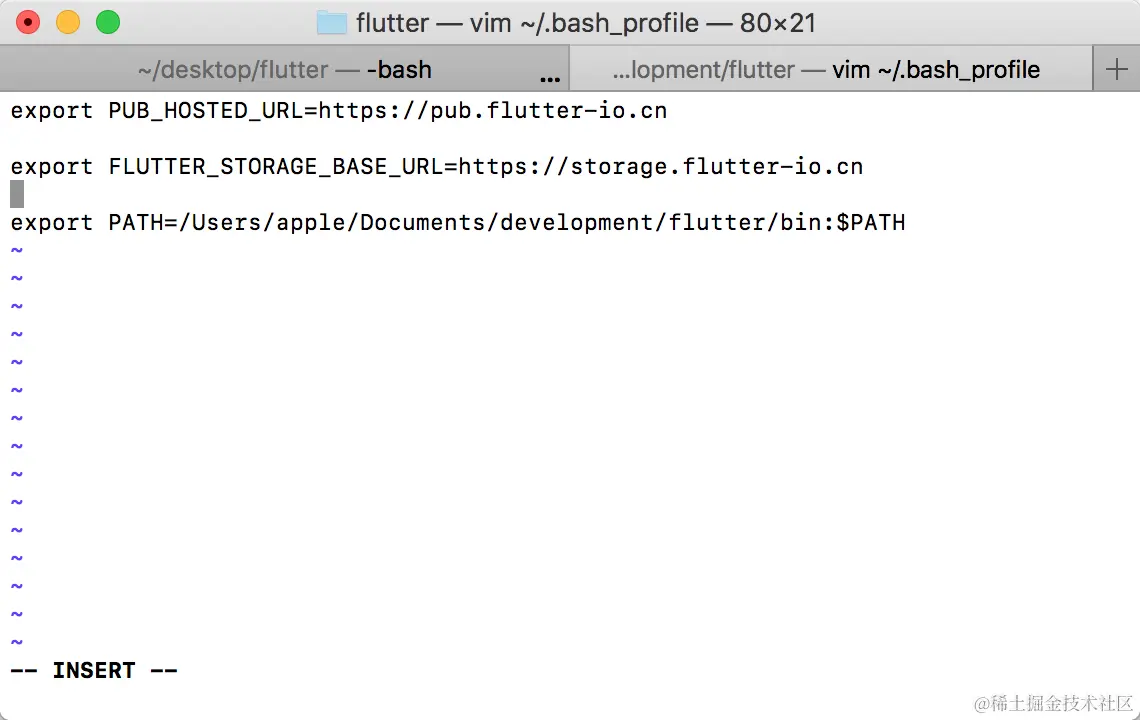
Task: Open a new tab with plus button
Action: 1116,69
